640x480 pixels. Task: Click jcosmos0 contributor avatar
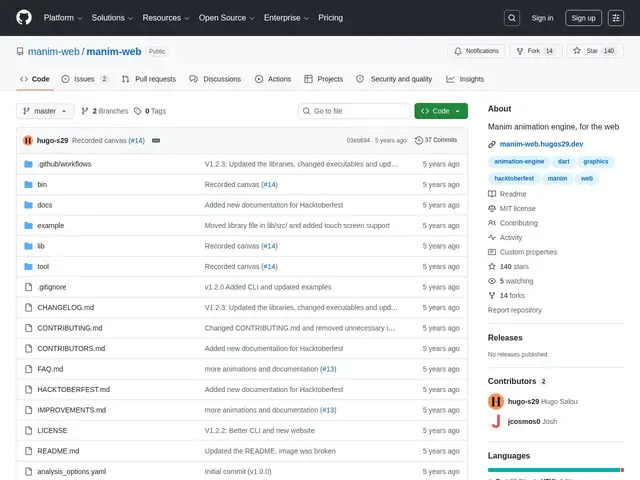click(x=496, y=421)
